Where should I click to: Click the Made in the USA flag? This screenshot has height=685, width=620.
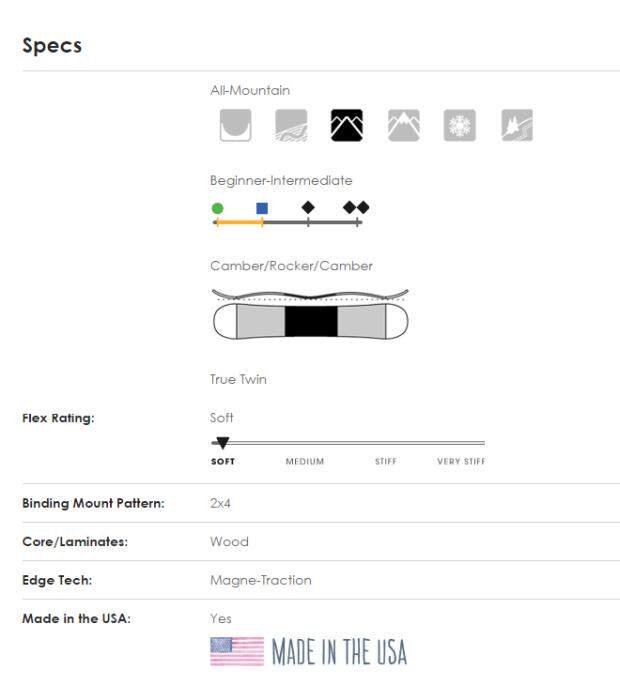click(x=237, y=651)
